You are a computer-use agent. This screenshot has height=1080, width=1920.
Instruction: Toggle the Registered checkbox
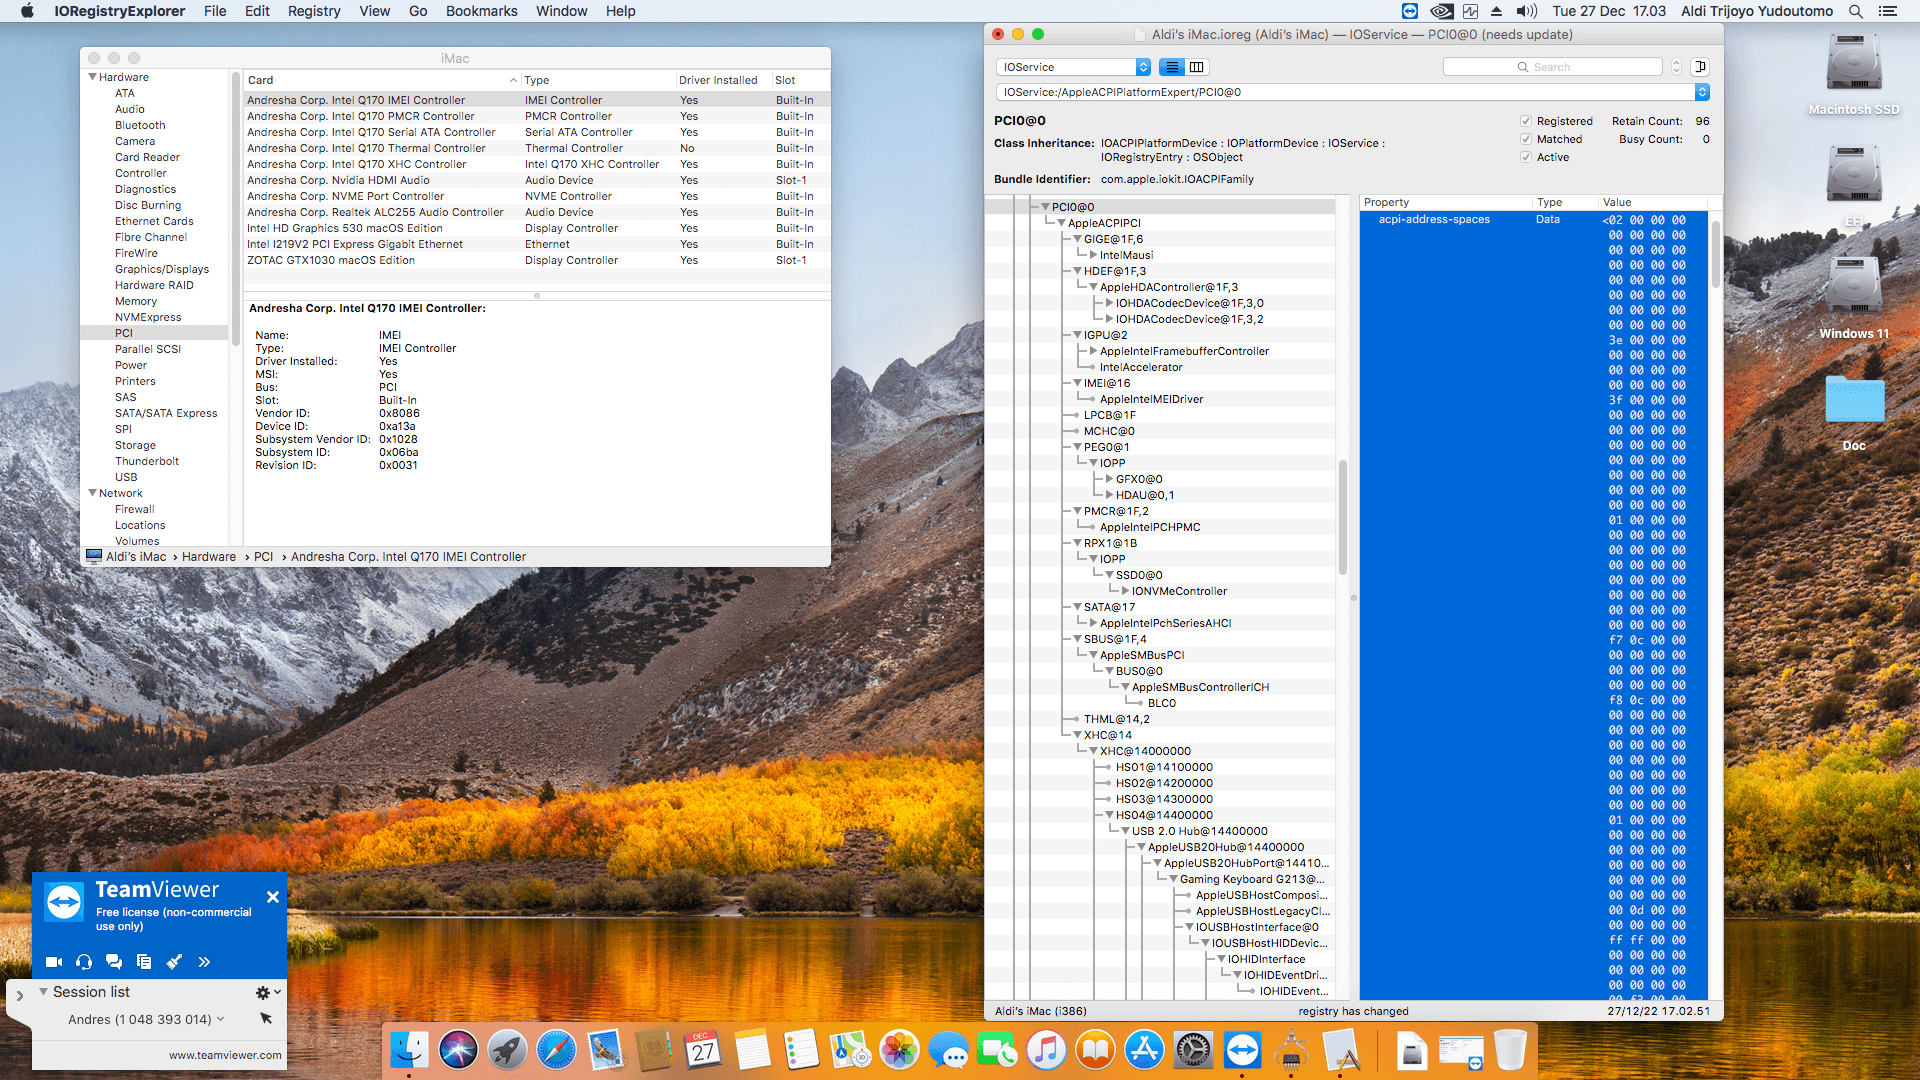(x=1526, y=121)
